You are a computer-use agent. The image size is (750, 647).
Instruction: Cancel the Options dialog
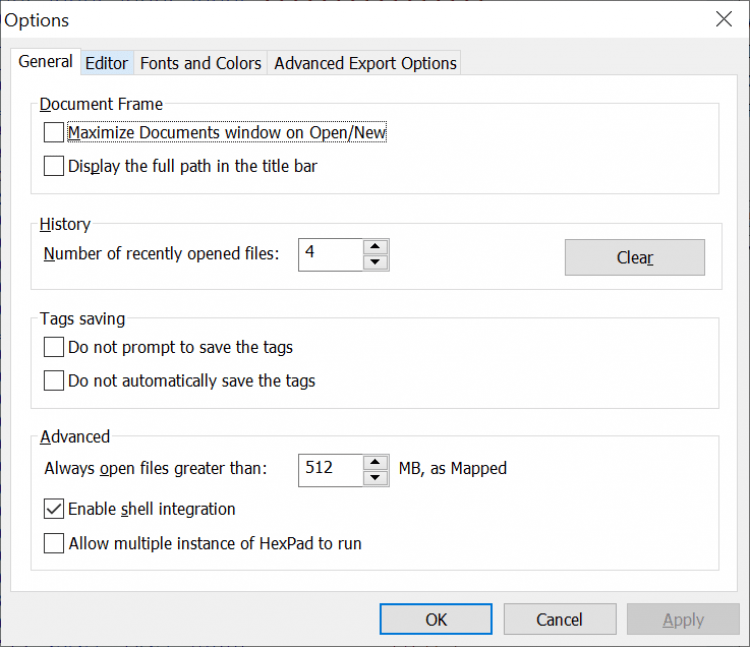pos(559,619)
